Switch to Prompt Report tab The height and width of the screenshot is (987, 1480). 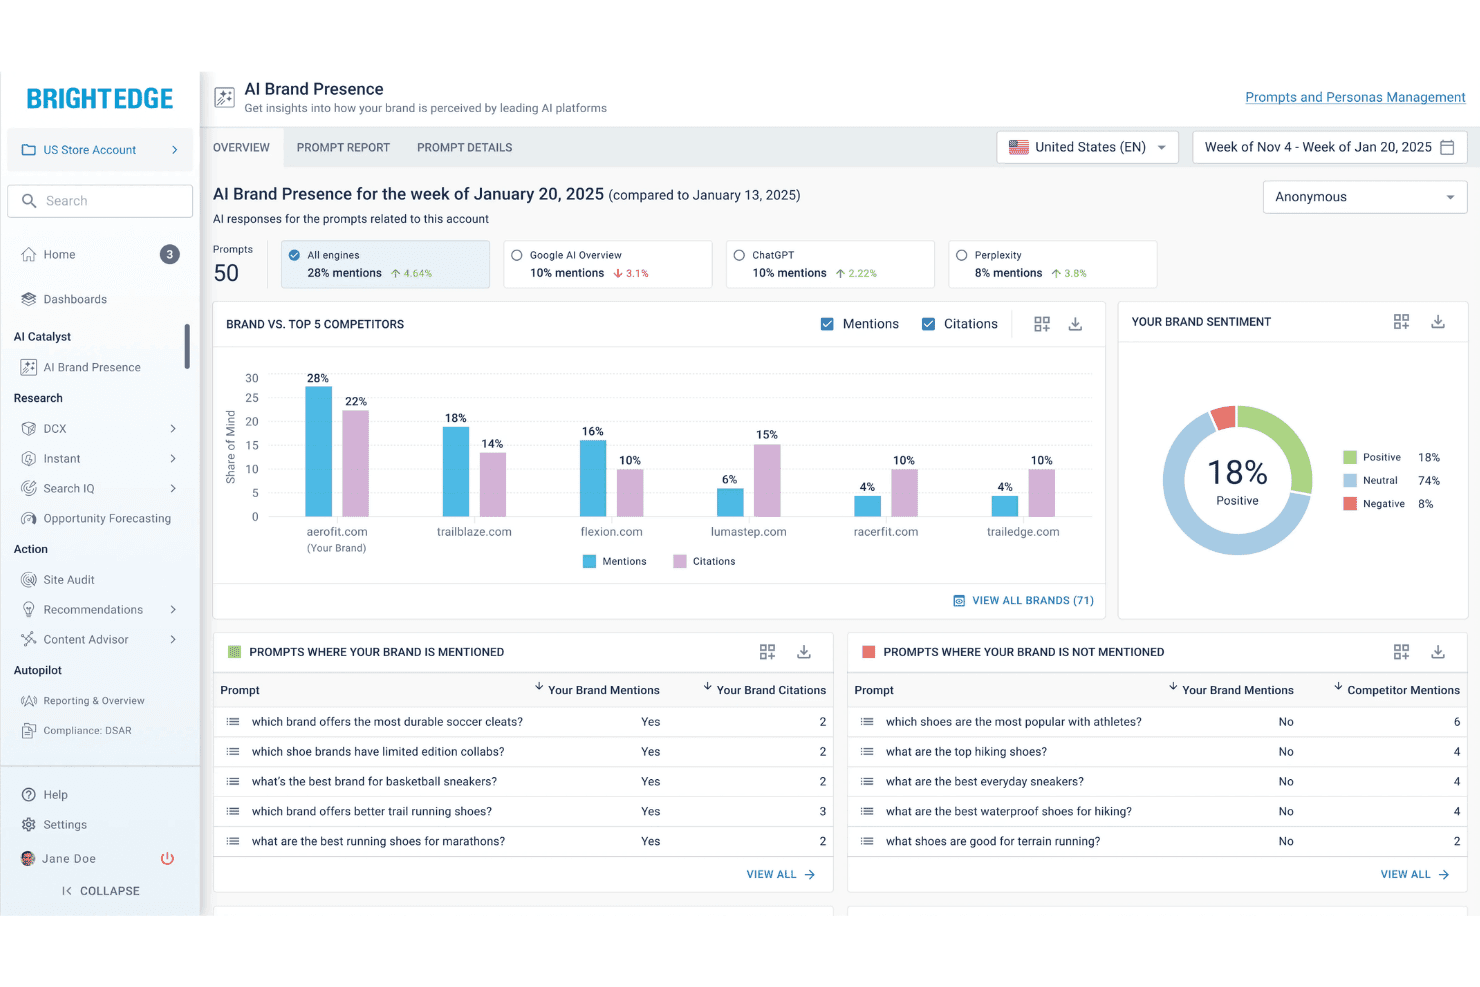pyautogui.click(x=343, y=147)
